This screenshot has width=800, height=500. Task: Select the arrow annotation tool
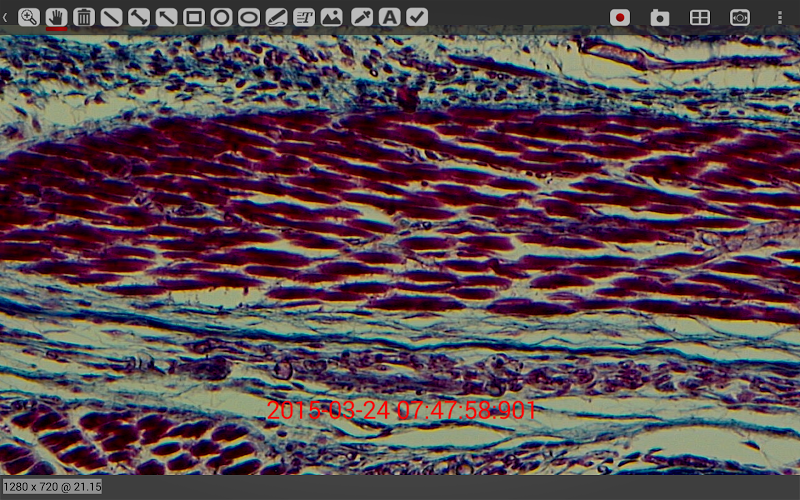166,17
